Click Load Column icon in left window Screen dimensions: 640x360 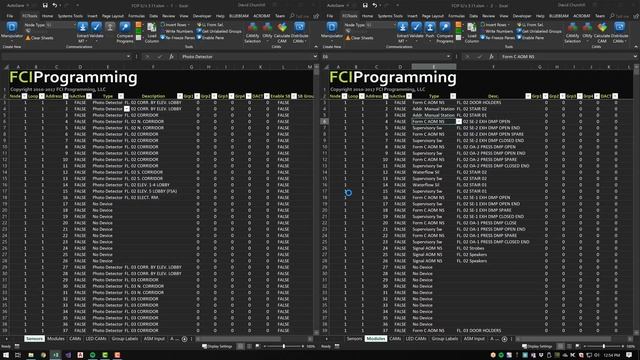[x=151, y=27]
